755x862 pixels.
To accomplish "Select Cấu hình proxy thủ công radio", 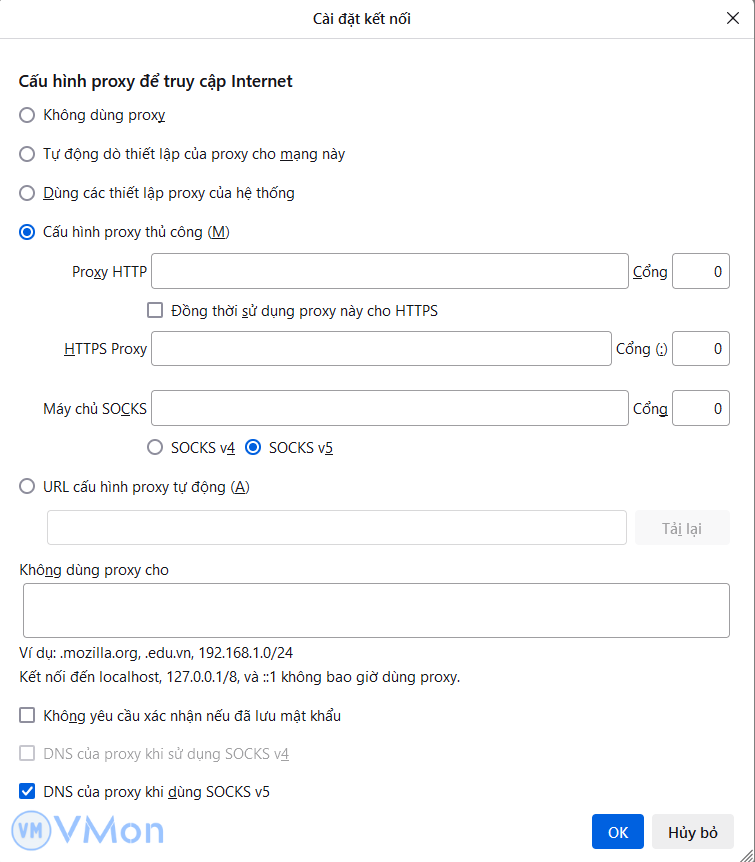I will (x=27, y=232).
